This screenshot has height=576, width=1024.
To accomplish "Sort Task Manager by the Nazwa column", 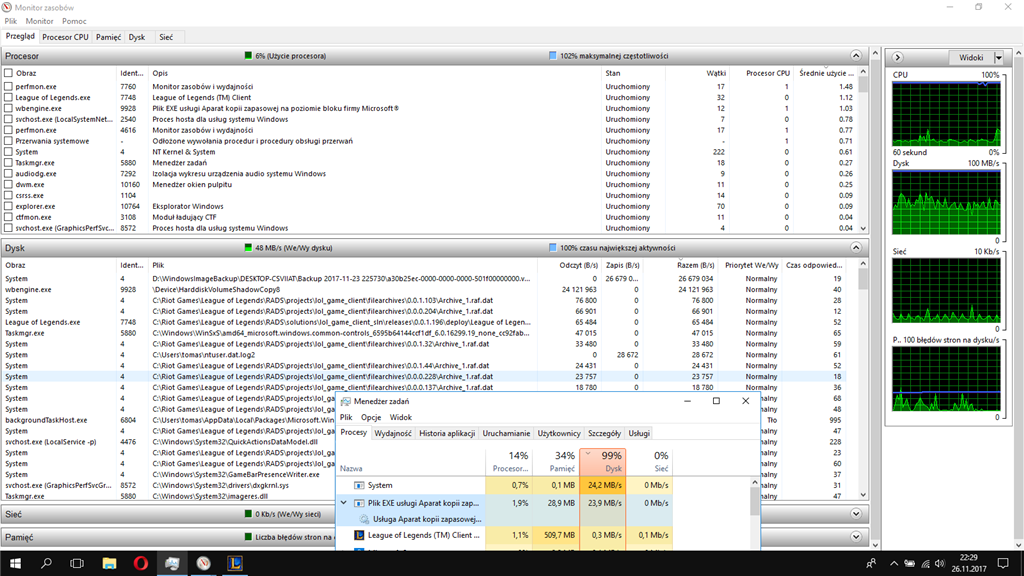I will [411, 462].
